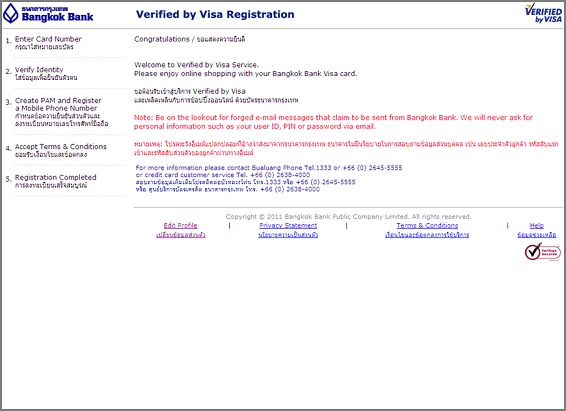Viewport: 566px width, 411px height.
Task: Select step 3 Create PAM and Register
Action: 57,112
